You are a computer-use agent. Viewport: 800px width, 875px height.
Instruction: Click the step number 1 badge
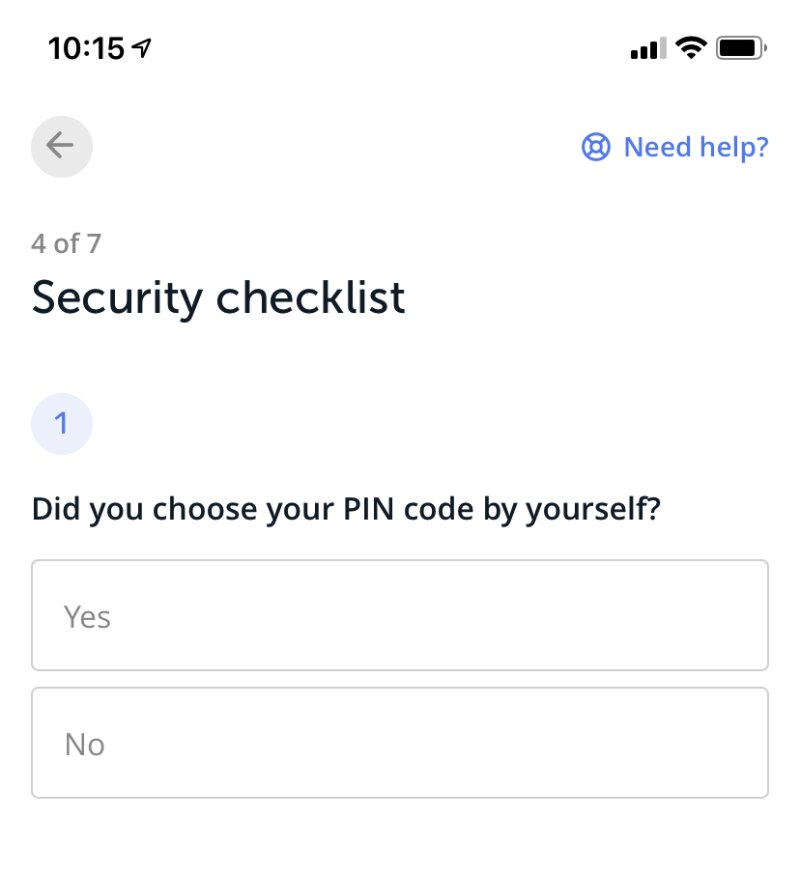coord(61,424)
